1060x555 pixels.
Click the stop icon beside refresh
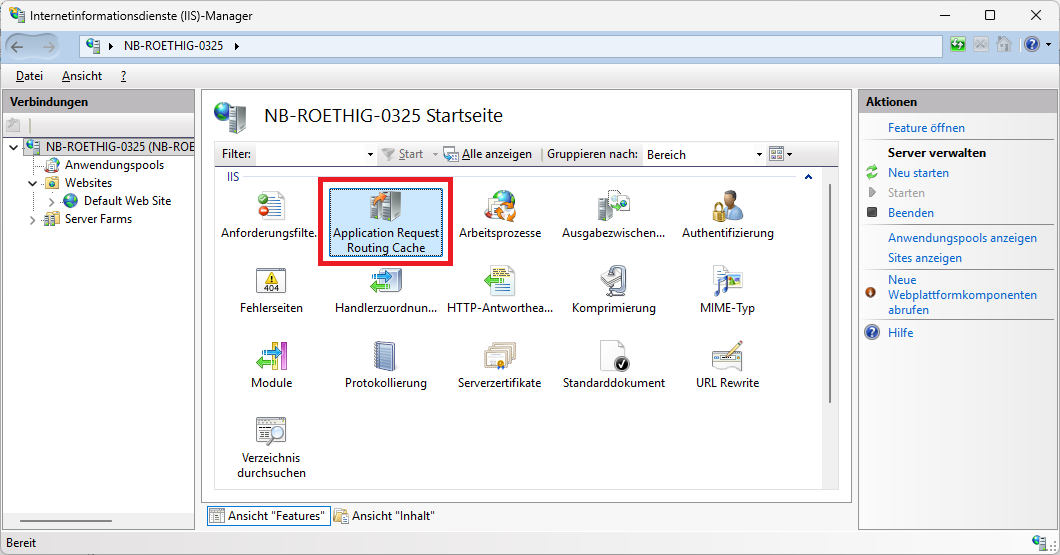coord(981,45)
